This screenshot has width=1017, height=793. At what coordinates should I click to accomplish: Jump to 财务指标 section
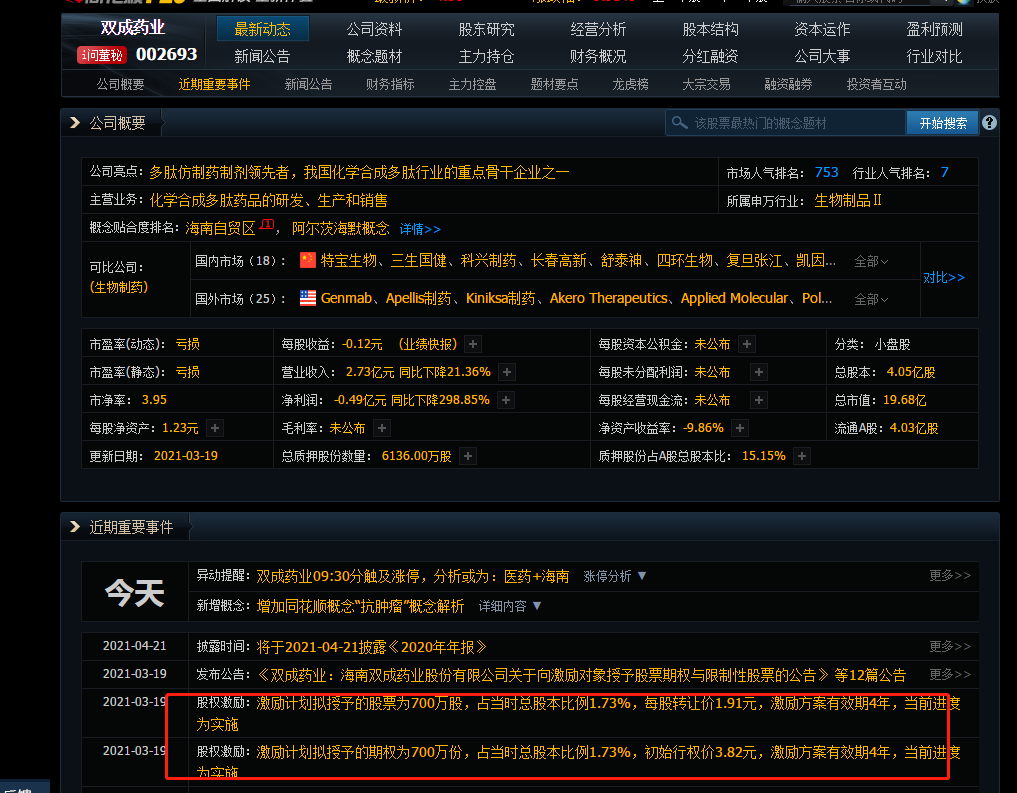pos(390,84)
